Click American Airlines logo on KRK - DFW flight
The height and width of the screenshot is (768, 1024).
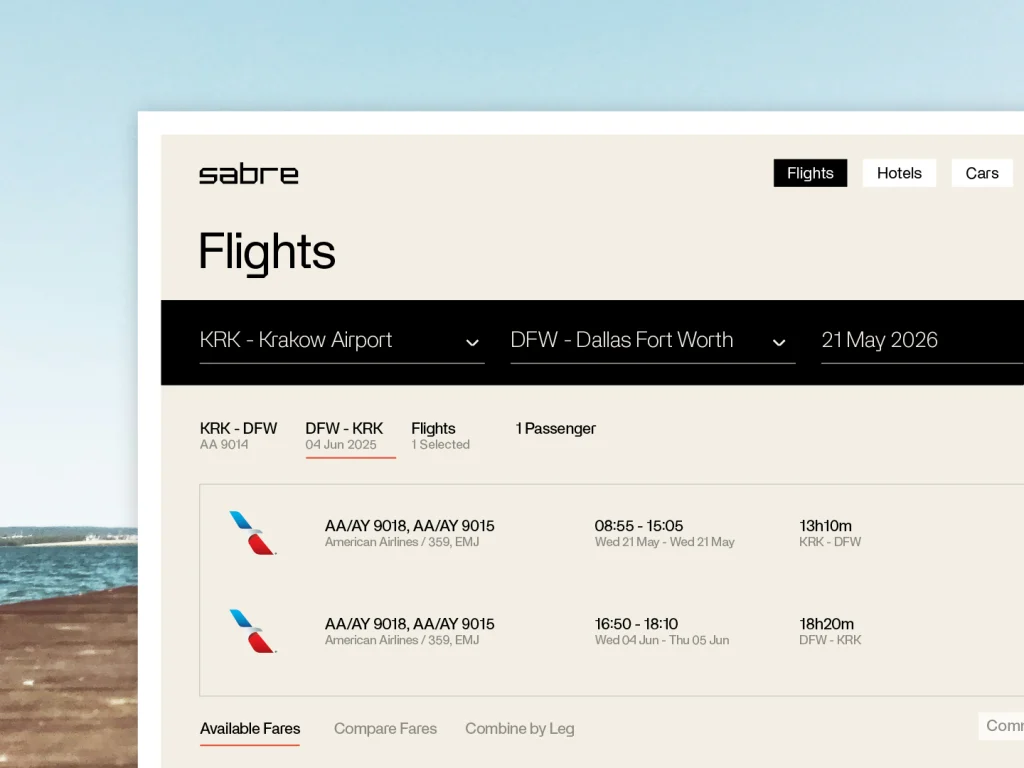[x=253, y=533]
